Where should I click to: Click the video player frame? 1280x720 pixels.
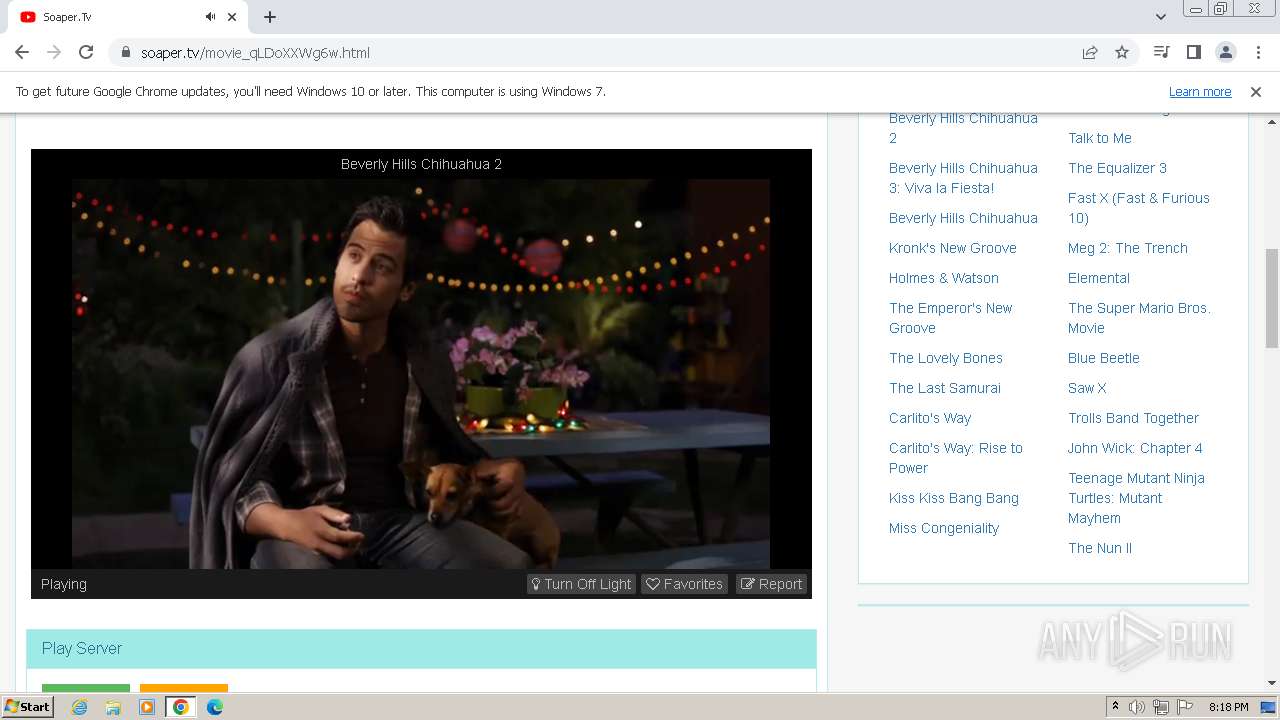pyautogui.click(x=421, y=374)
